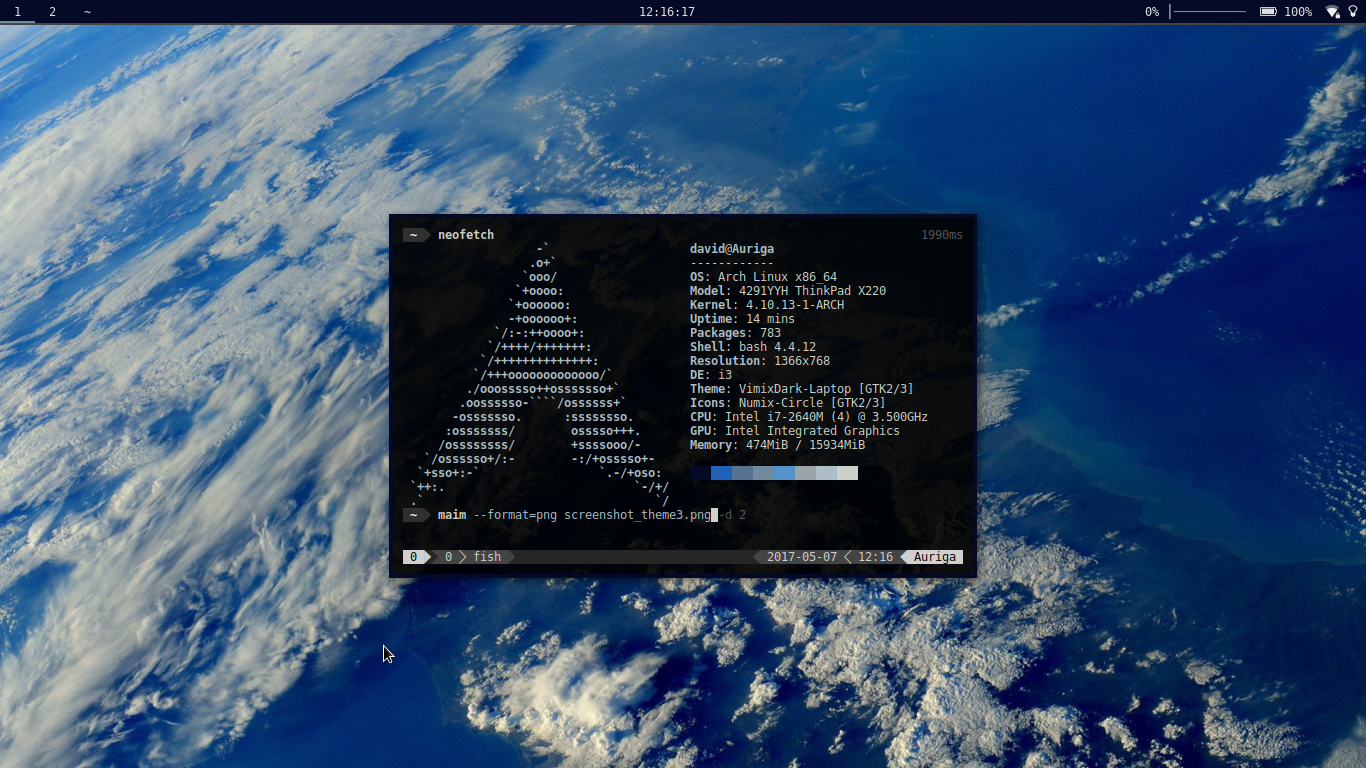The width and height of the screenshot is (1366, 768).
Task: Select the Memory: 474MiB / 15934MiB line
Action: coord(777,445)
